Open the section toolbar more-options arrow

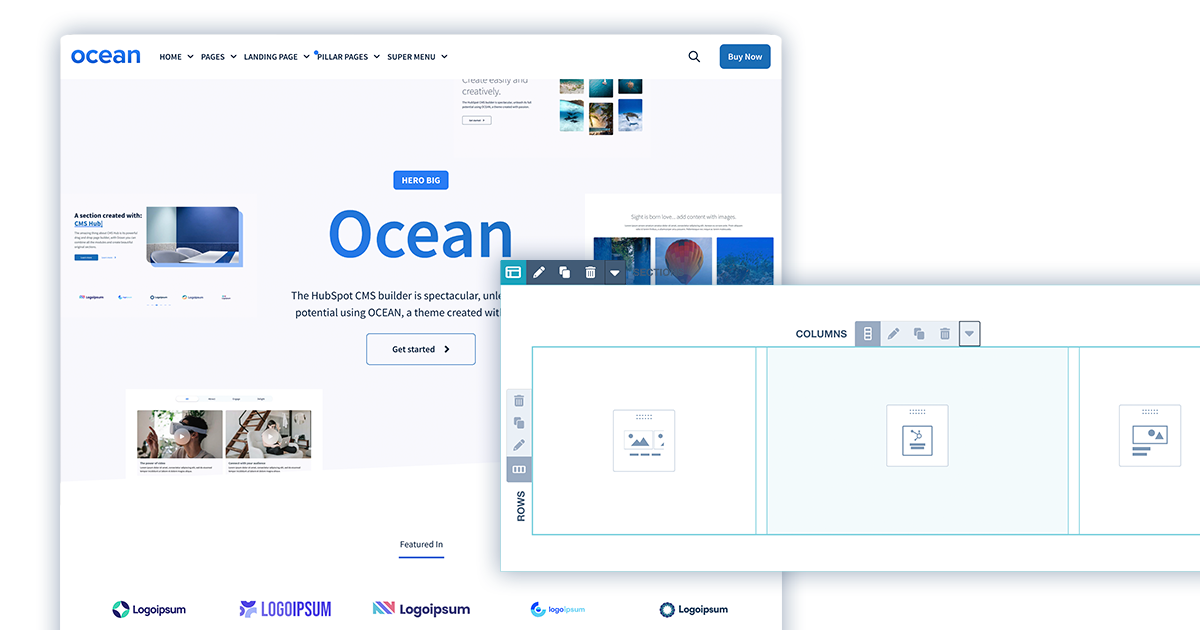(615, 272)
